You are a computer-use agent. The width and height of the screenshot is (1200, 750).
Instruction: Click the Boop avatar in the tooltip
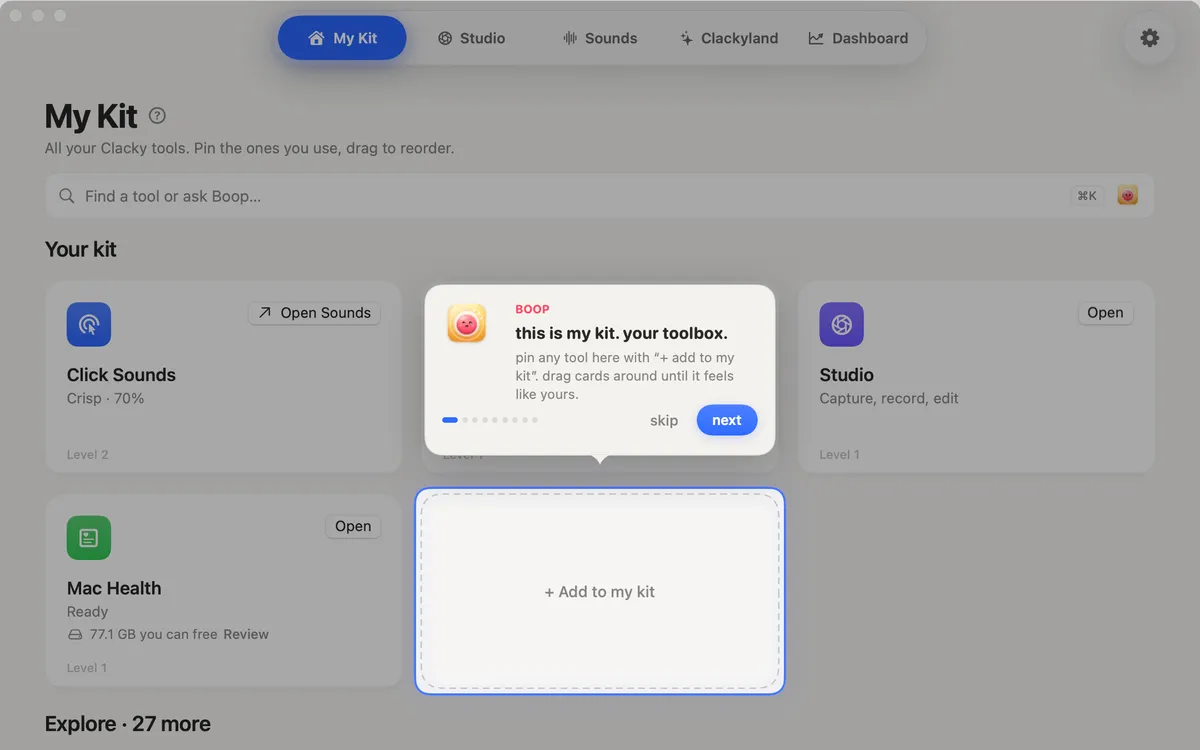pos(467,323)
